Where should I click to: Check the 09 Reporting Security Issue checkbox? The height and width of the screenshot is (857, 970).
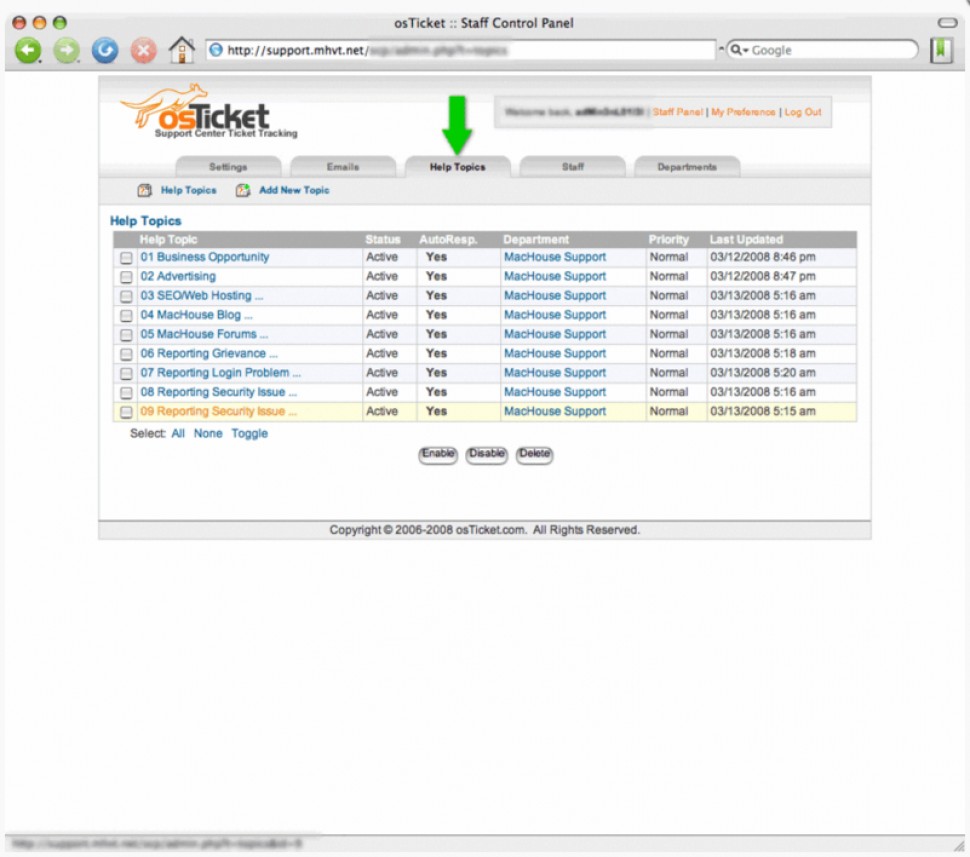[126, 411]
